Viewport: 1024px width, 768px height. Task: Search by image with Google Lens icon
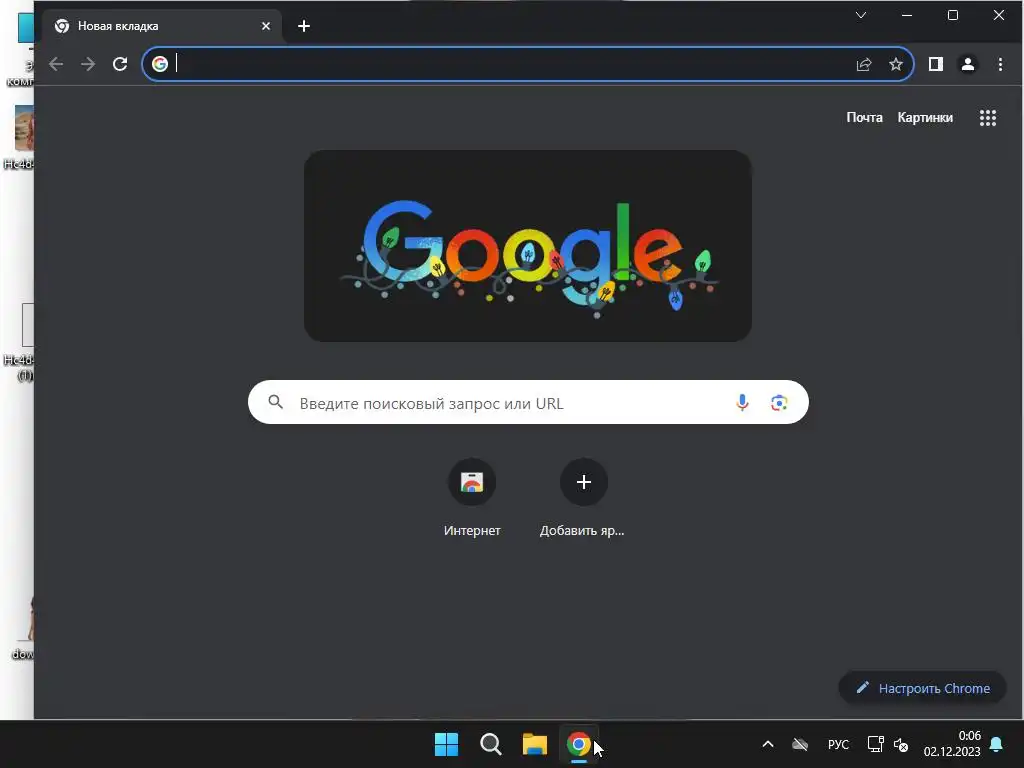tap(778, 403)
